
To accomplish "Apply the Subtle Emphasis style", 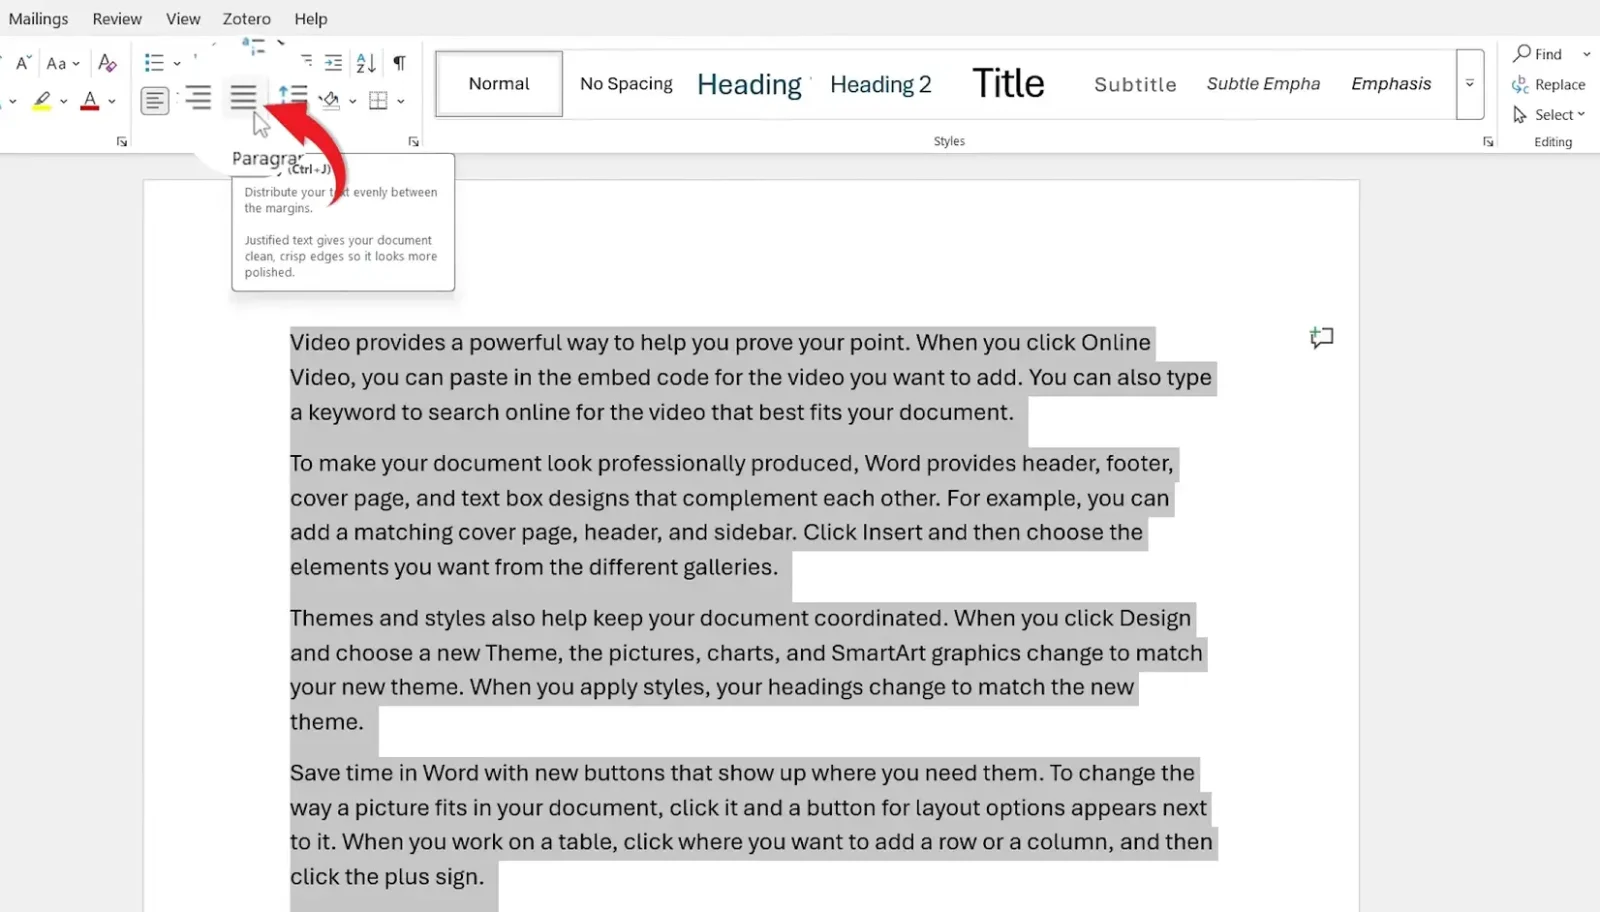I will coord(1263,84).
